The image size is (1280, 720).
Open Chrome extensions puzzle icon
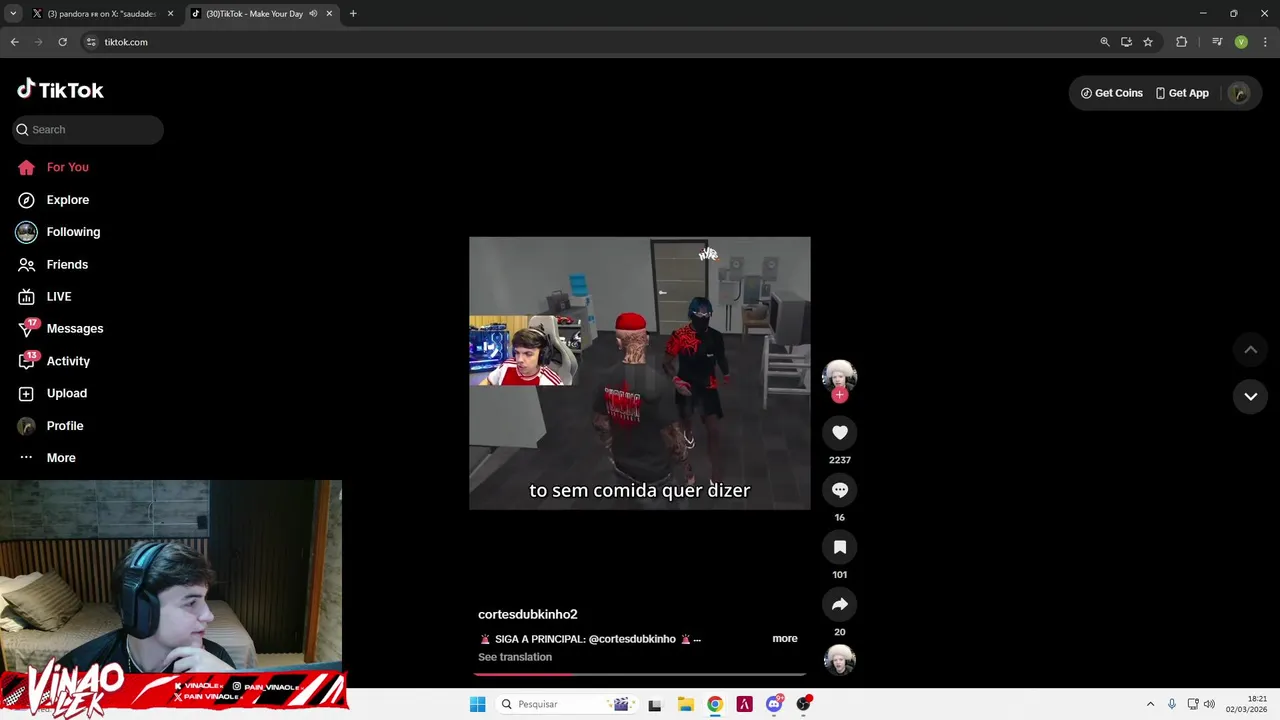point(1182,42)
